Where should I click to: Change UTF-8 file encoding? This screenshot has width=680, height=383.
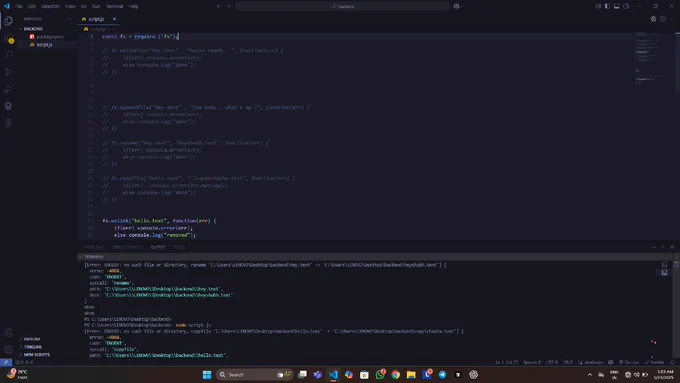(x=552, y=362)
